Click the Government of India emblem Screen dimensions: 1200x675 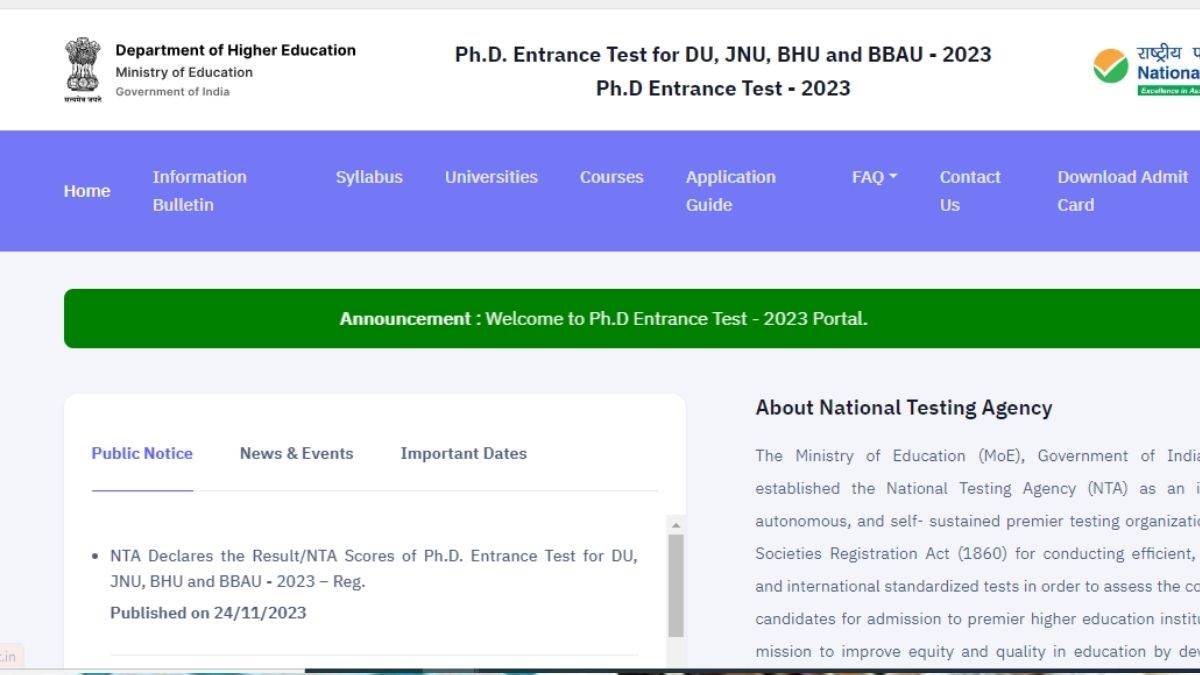click(x=83, y=70)
